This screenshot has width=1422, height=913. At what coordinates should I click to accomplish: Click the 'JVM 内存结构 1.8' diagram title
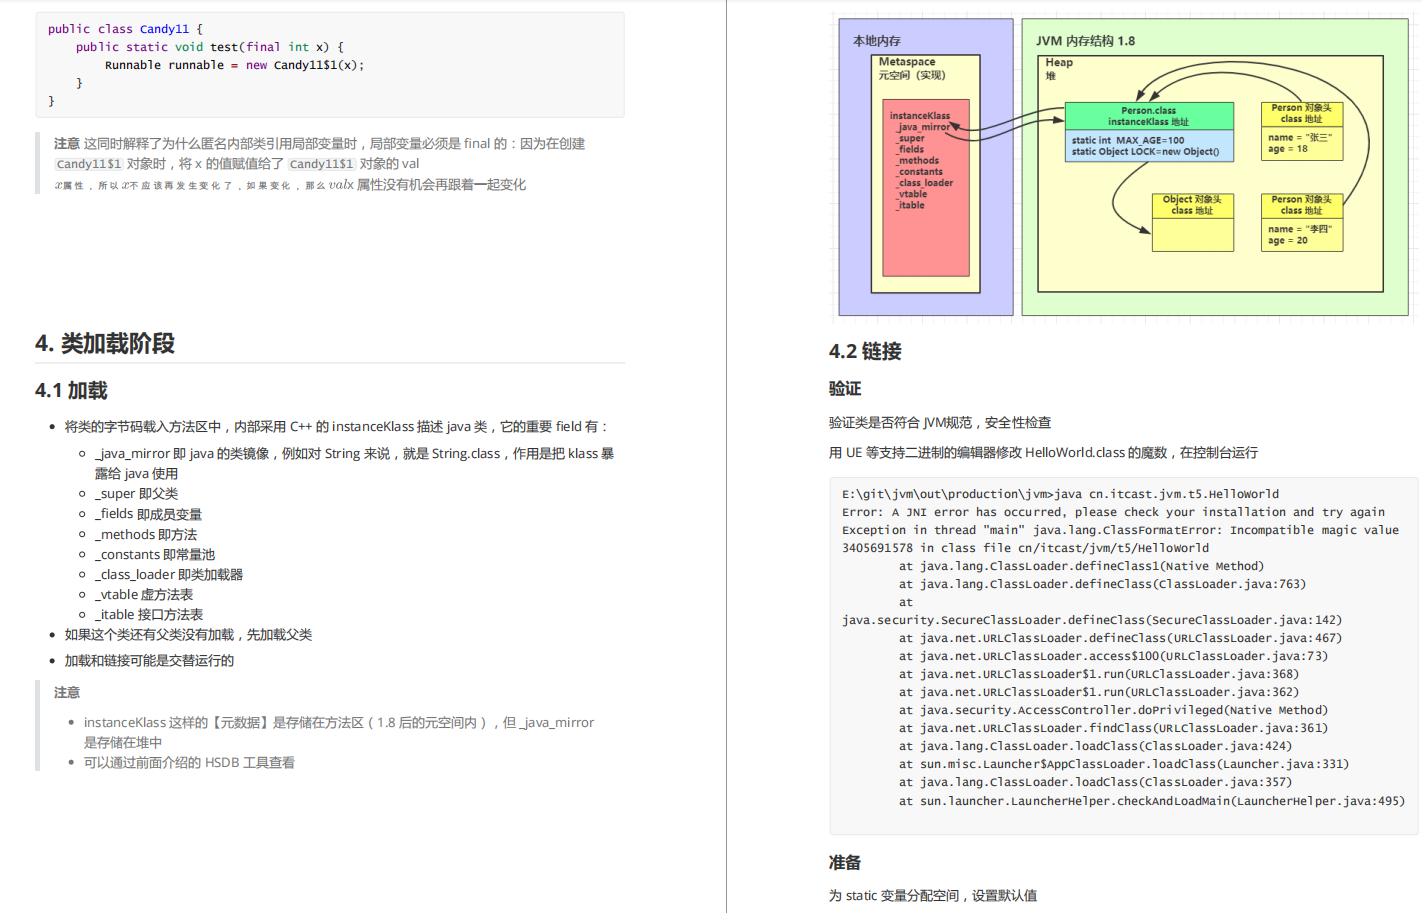coord(1085,41)
